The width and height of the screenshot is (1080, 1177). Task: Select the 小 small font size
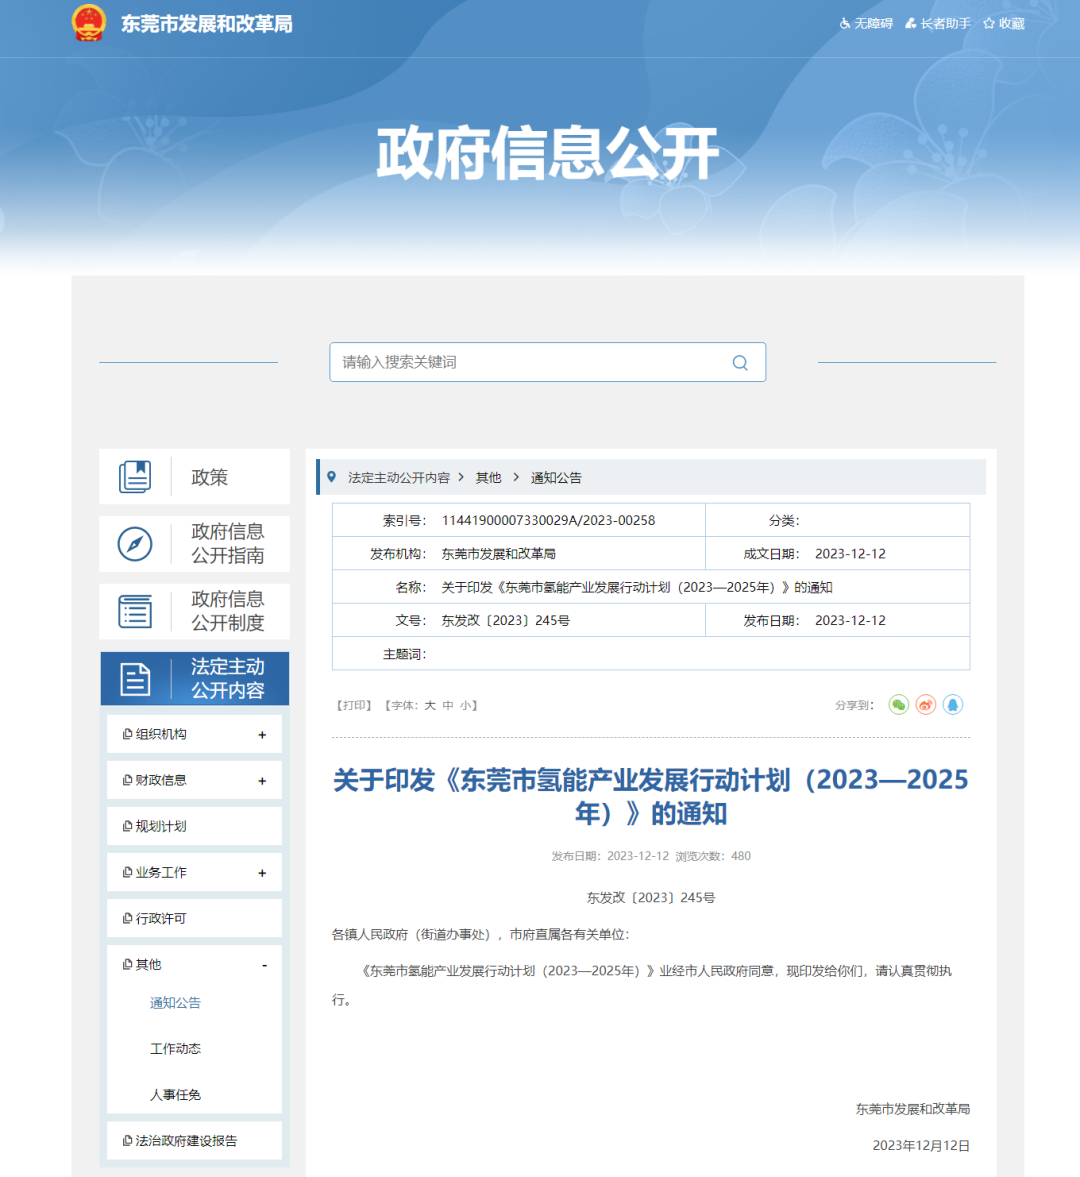click(x=462, y=705)
